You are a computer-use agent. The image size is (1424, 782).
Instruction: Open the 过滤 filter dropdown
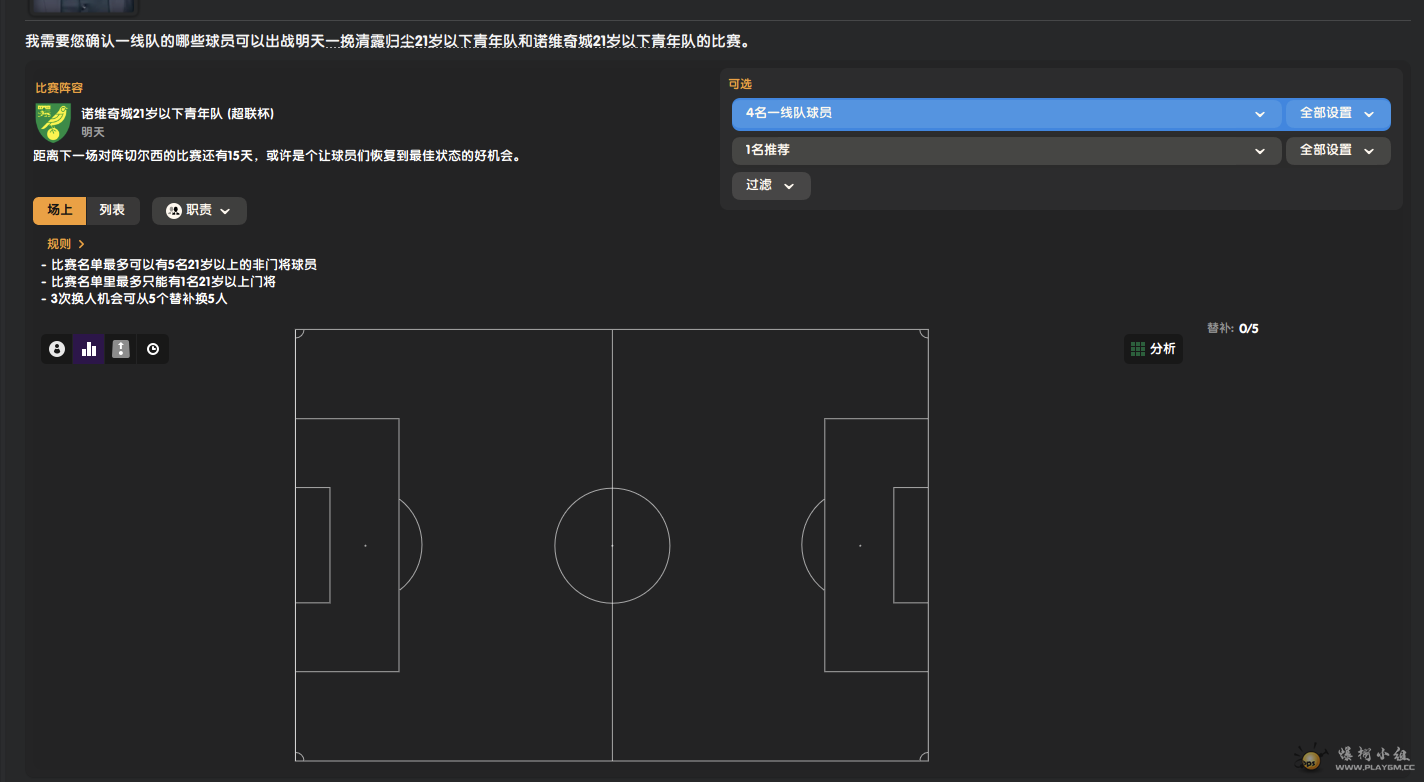(770, 186)
